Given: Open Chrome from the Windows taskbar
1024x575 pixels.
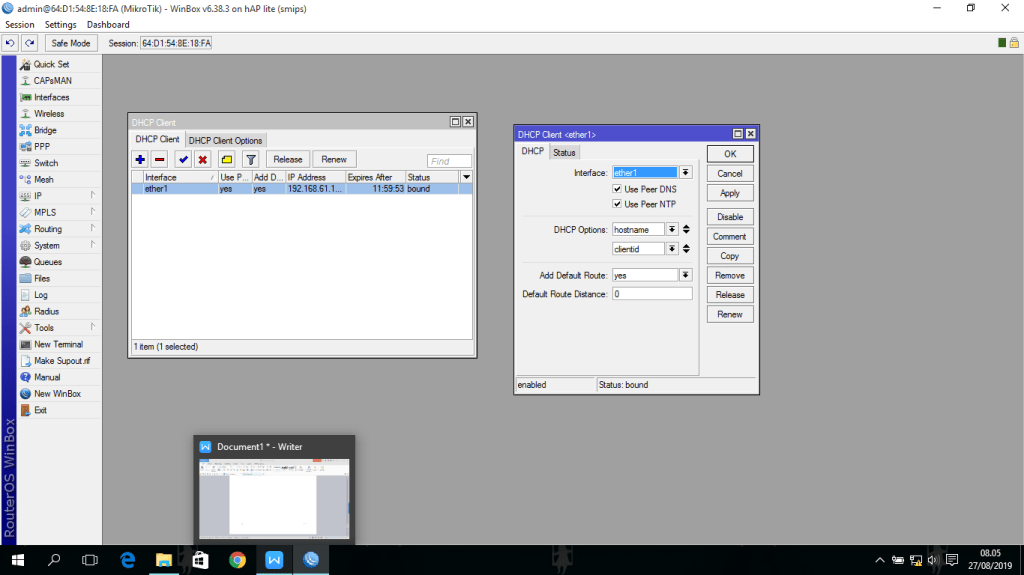Looking at the screenshot, I should tap(237, 560).
